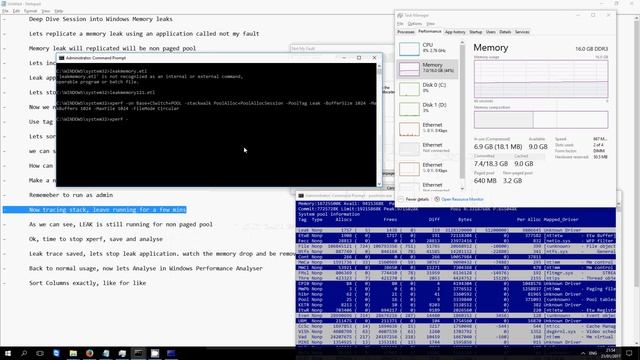
Task: Click the Memory usage graph
Action: (x=541, y=79)
